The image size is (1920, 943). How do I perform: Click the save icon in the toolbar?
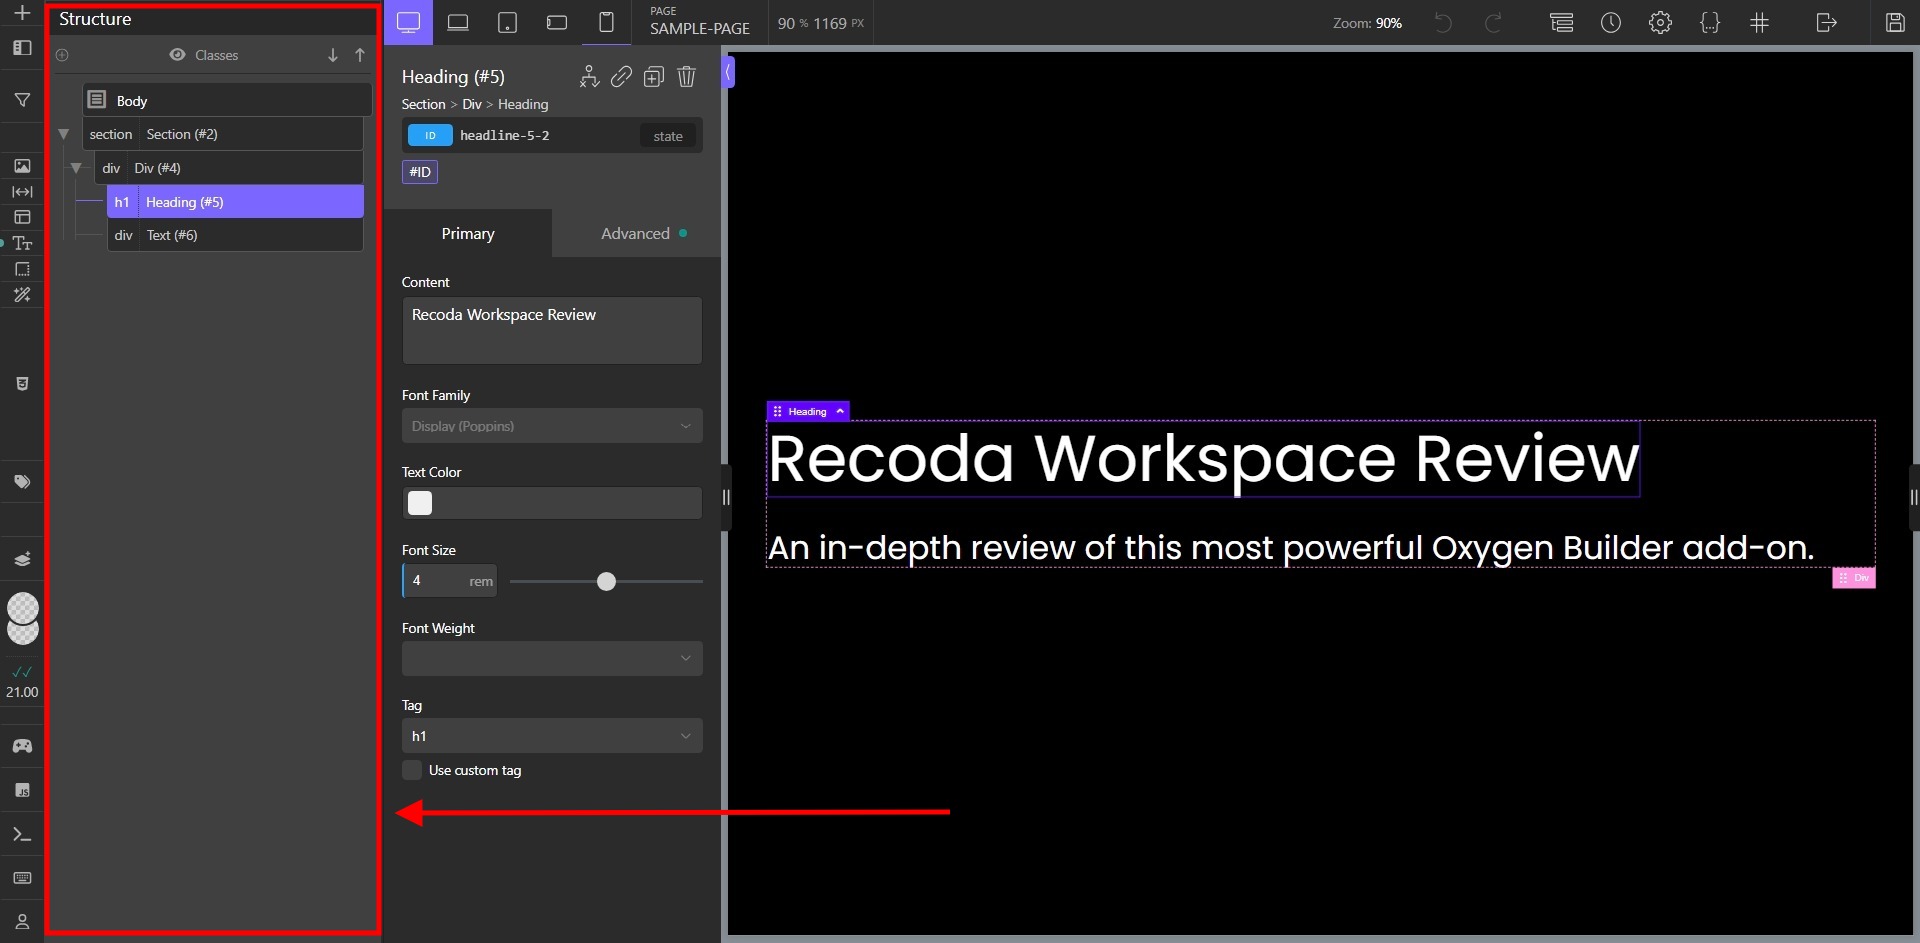pyautogui.click(x=1896, y=22)
